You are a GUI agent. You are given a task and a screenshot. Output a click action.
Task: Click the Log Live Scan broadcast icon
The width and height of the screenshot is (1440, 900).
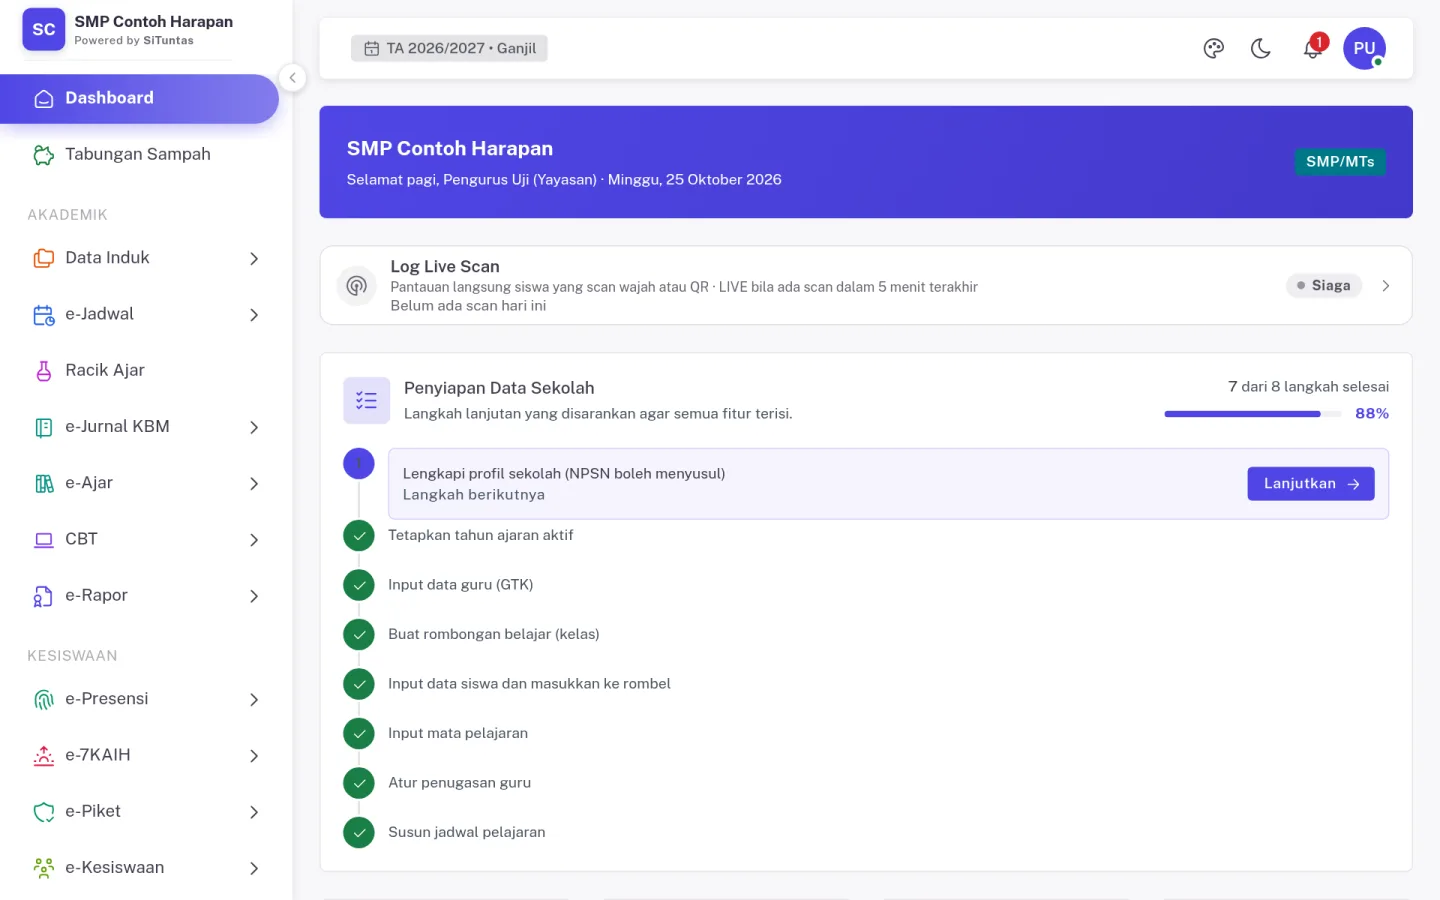click(x=356, y=286)
